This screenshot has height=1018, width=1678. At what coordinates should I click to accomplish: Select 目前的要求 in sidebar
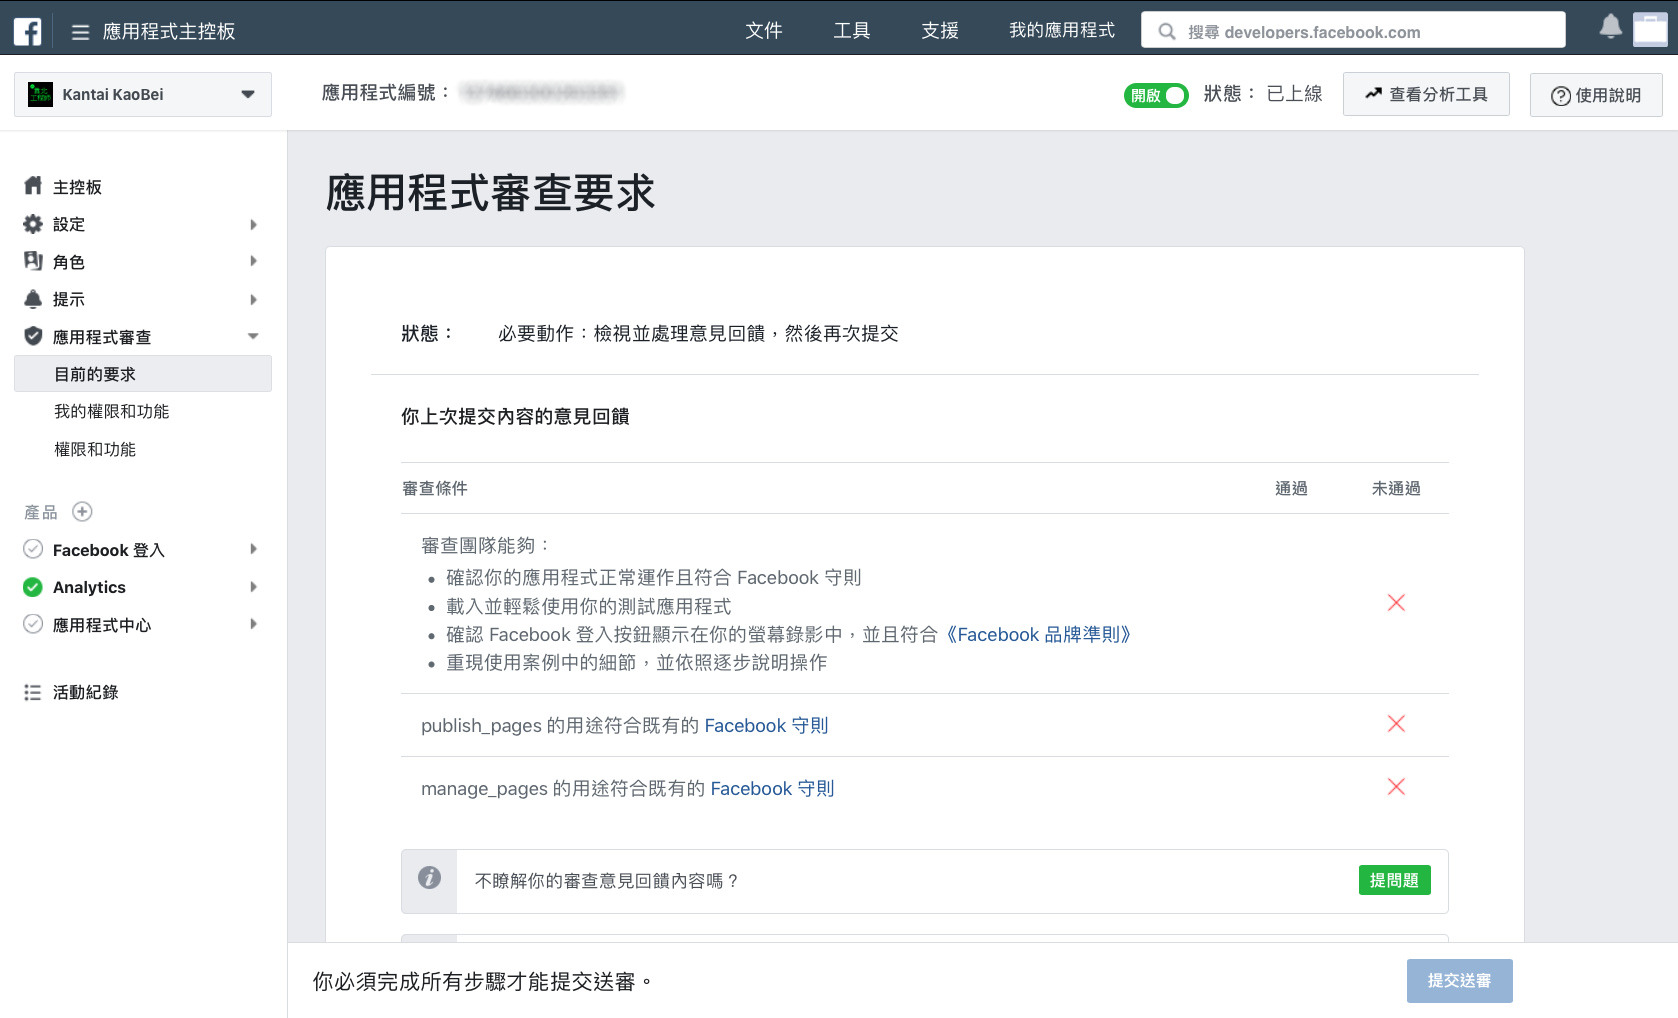(x=143, y=374)
